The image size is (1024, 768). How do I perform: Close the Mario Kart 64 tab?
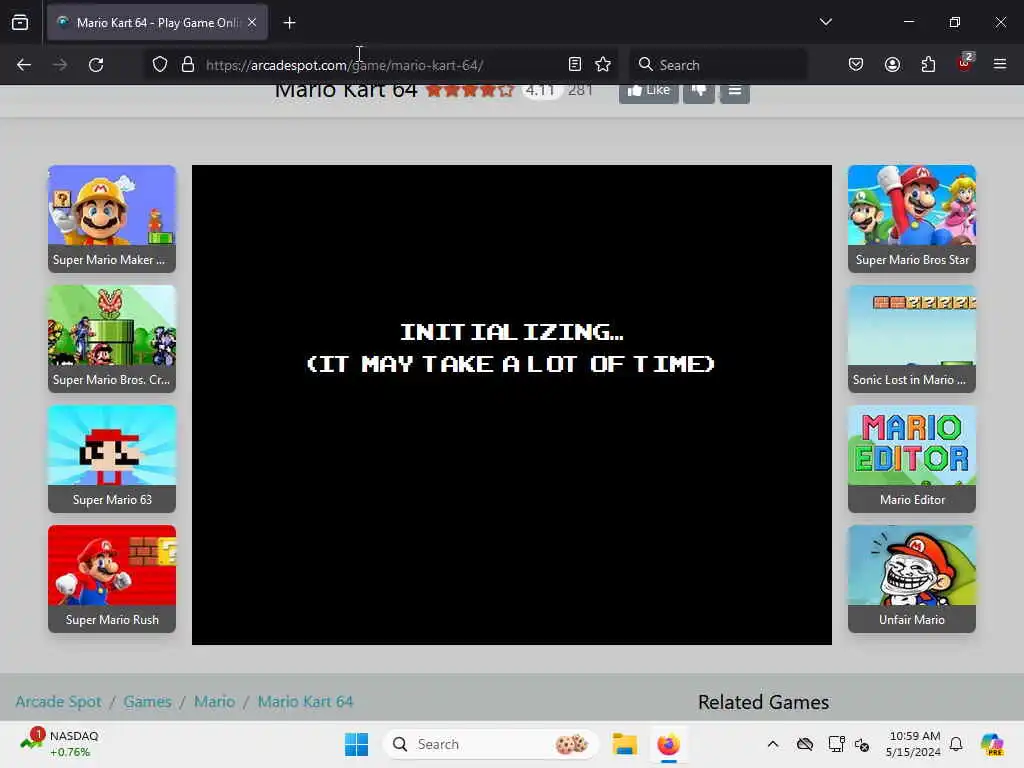point(252,22)
